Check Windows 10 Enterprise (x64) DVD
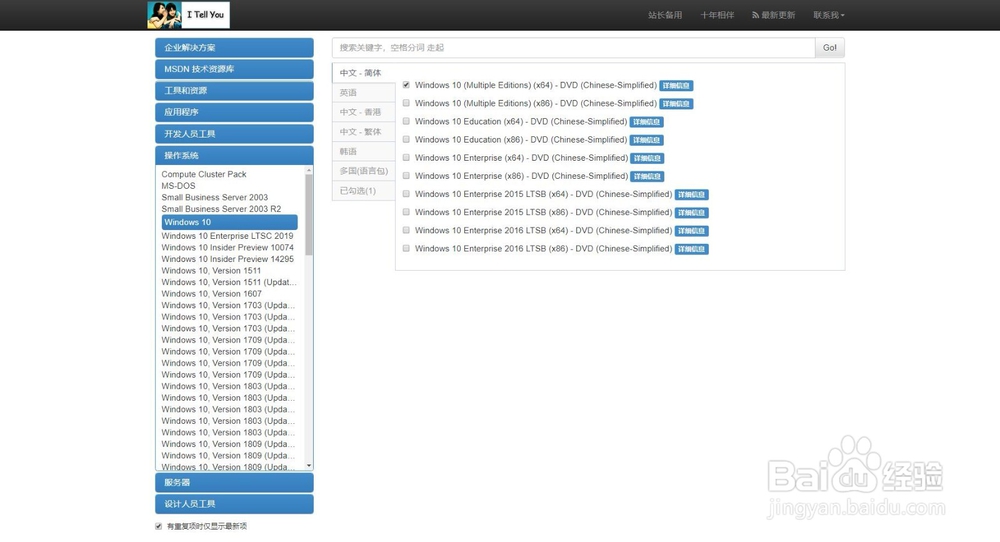 pyautogui.click(x=406, y=157)
